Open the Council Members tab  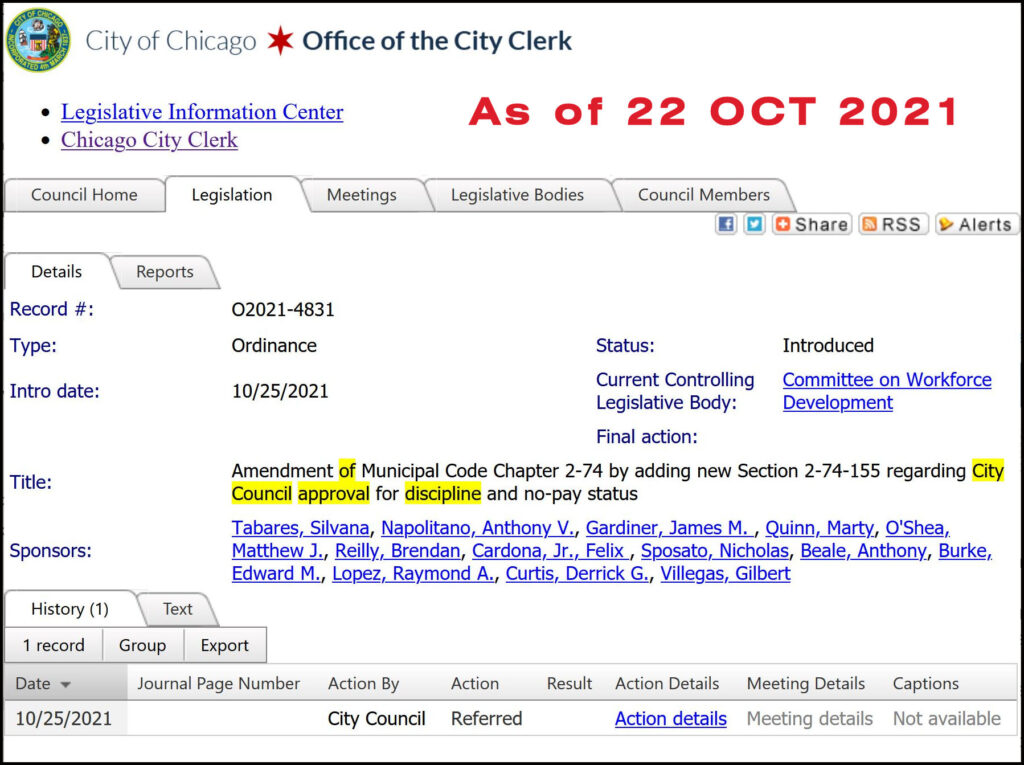[704, 195]
